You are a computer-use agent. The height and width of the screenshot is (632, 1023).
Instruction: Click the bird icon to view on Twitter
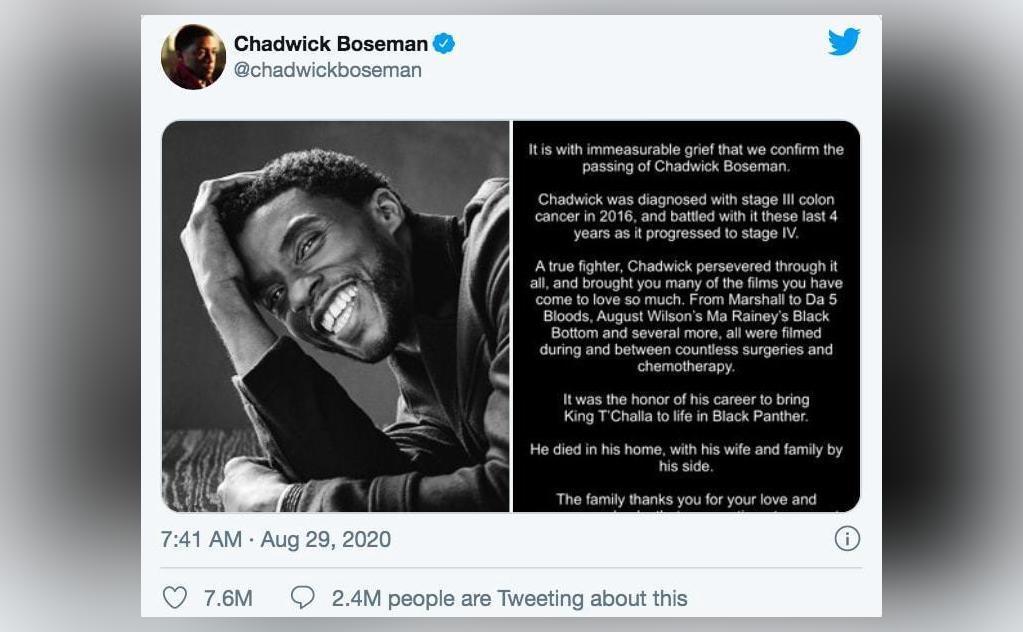tap(844, 42)
